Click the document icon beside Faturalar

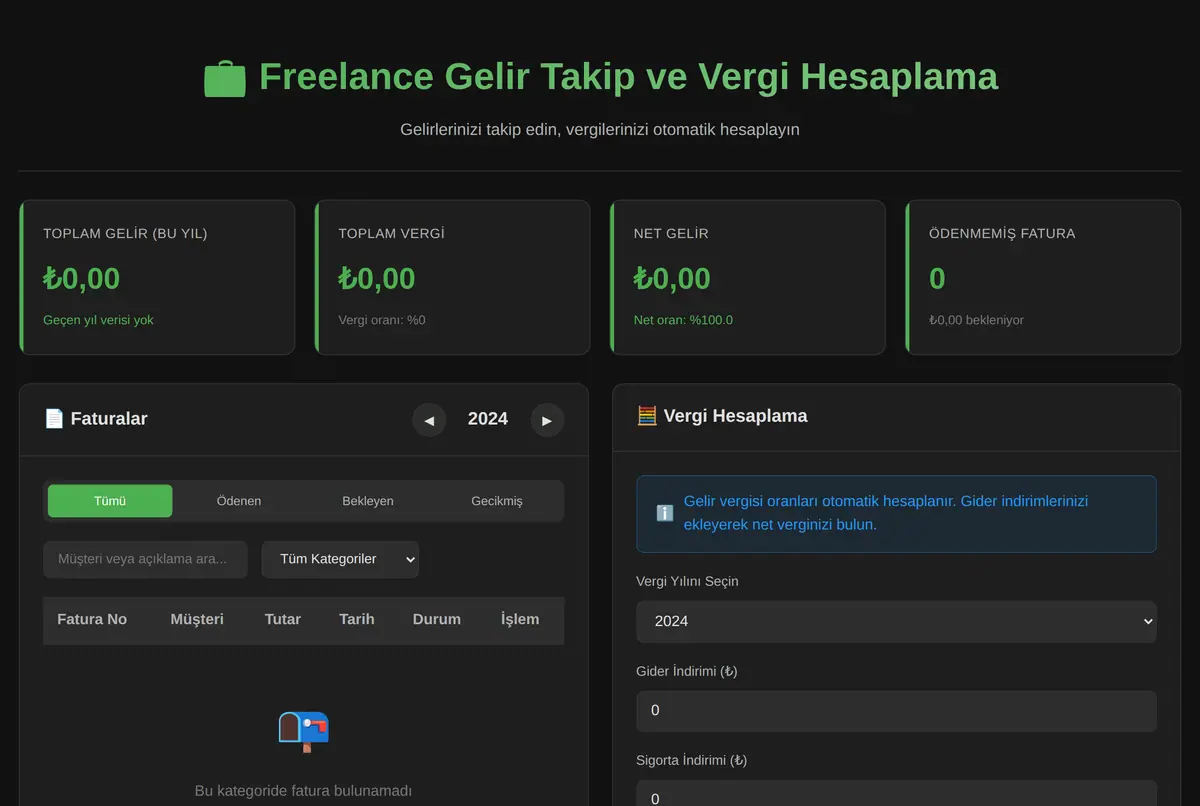coord(54,418)
